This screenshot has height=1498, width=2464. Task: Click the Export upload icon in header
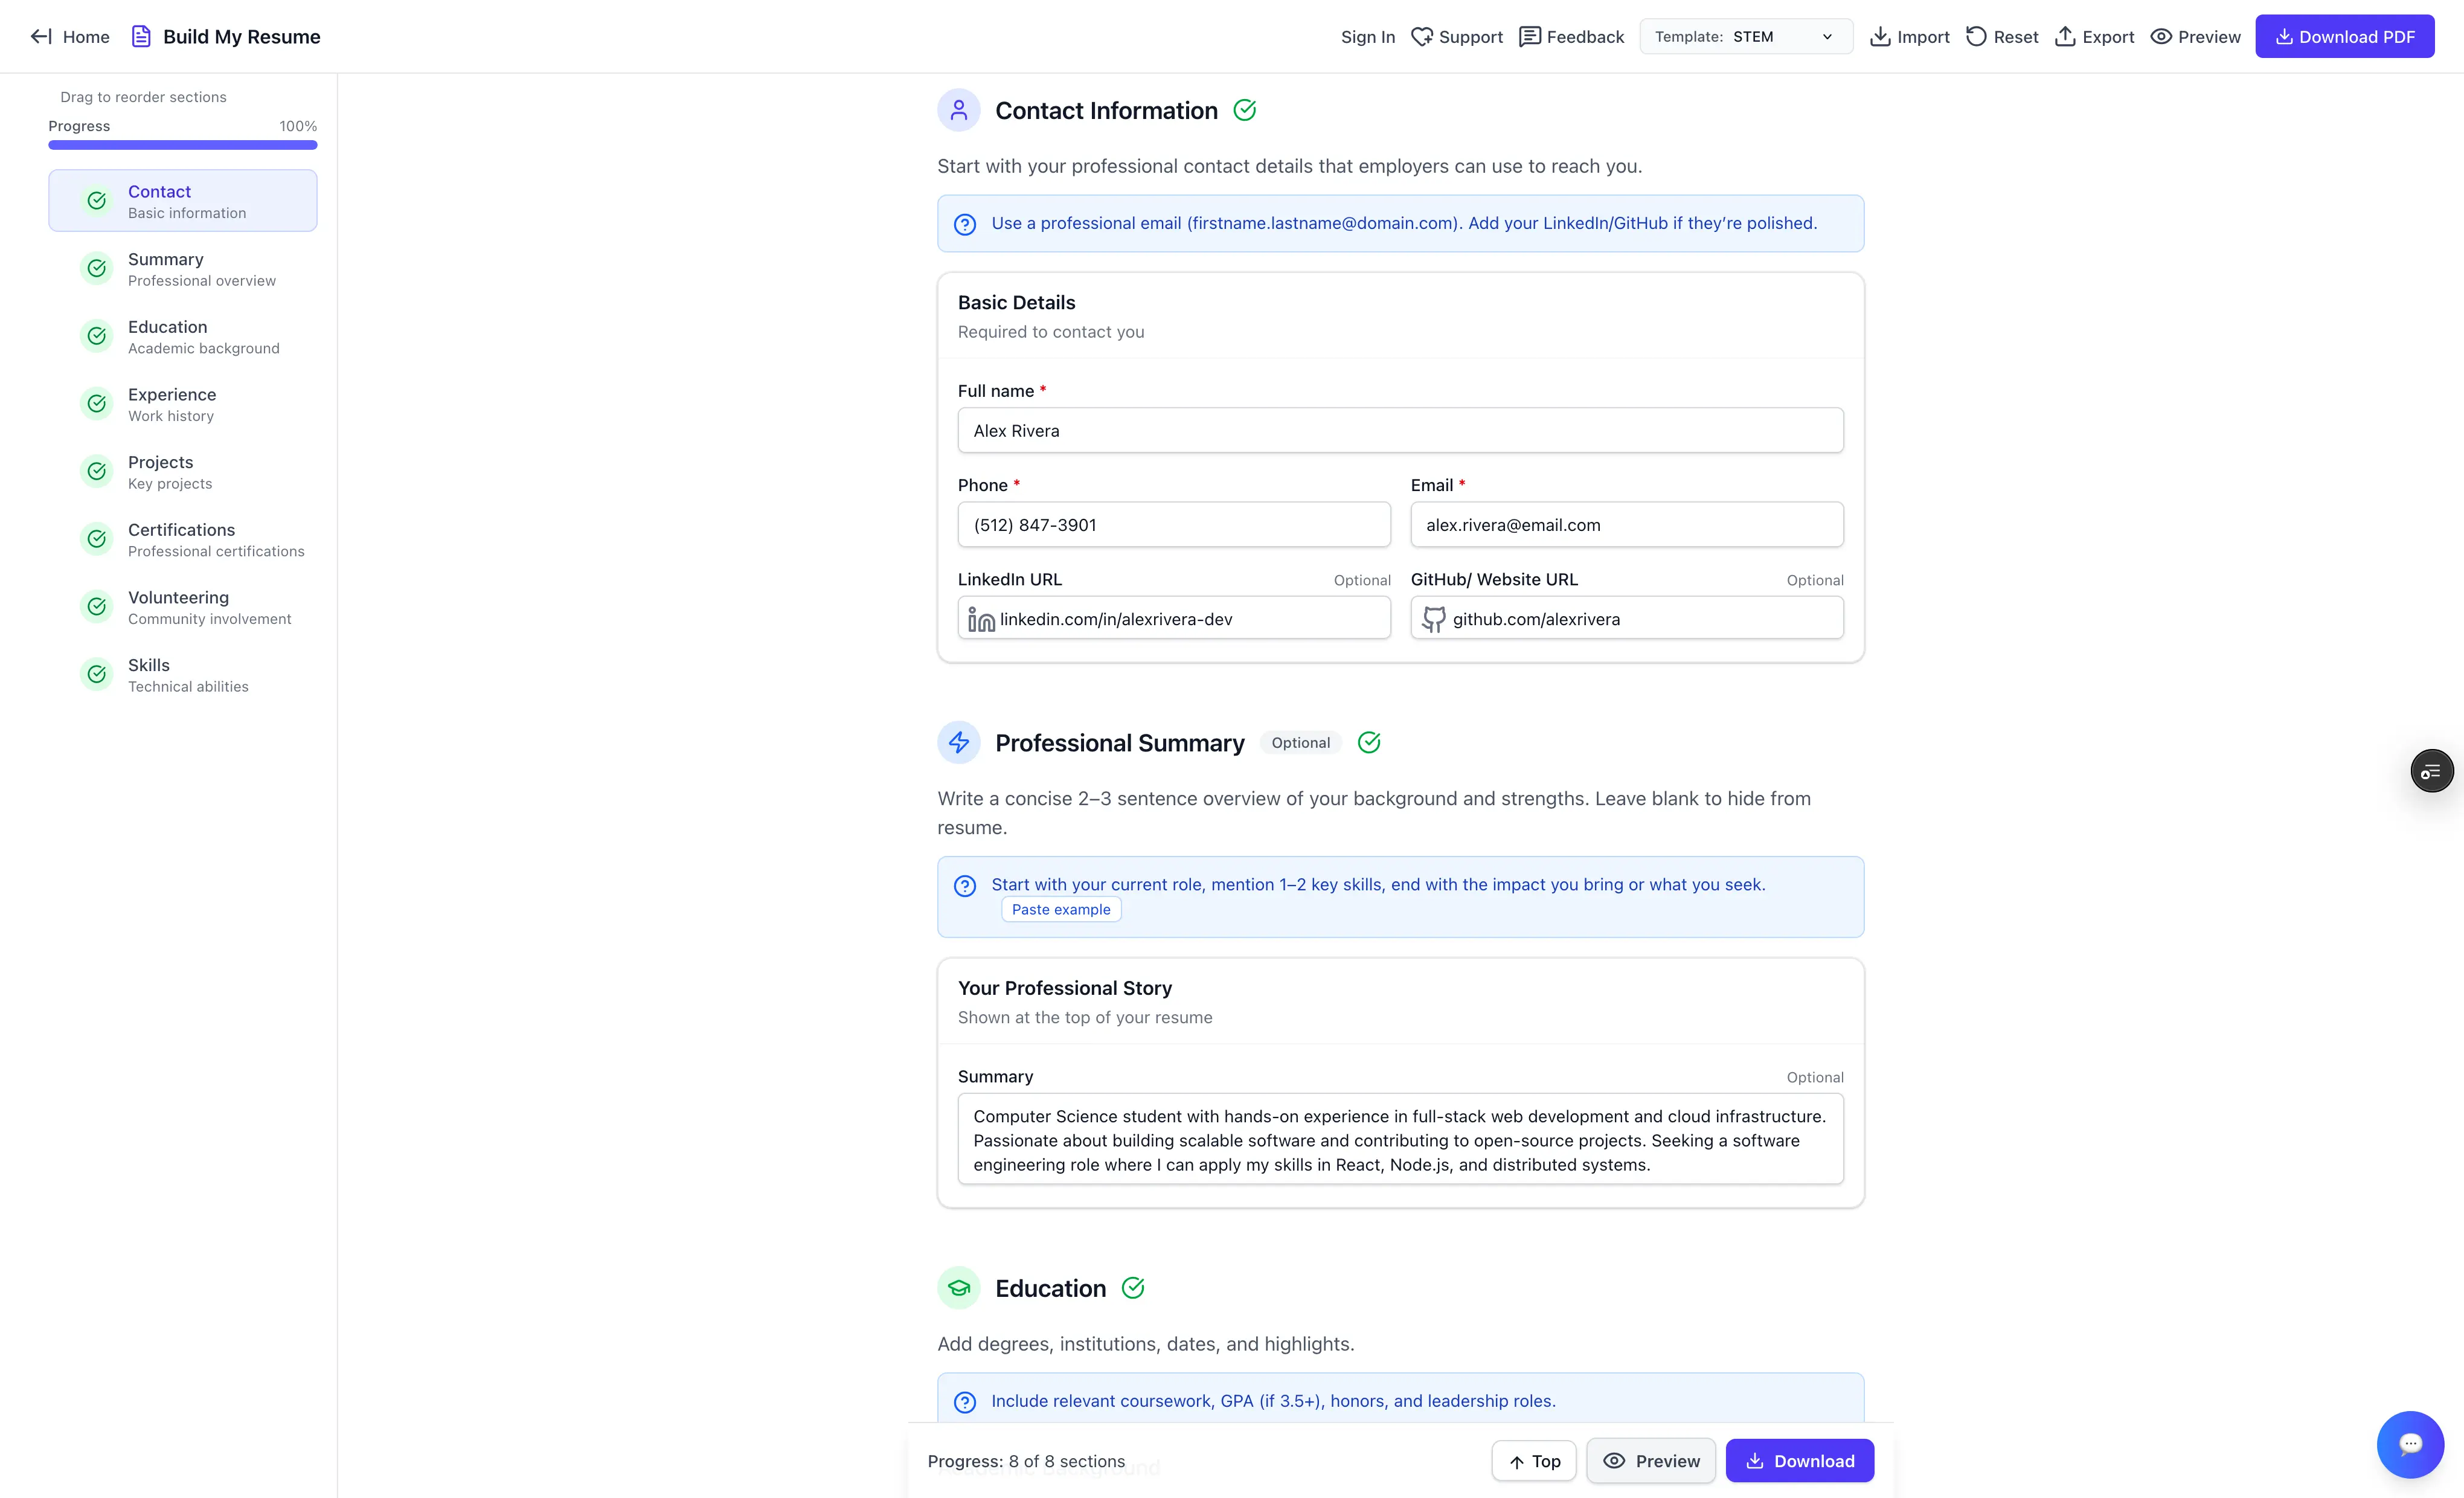point(2065,37)
